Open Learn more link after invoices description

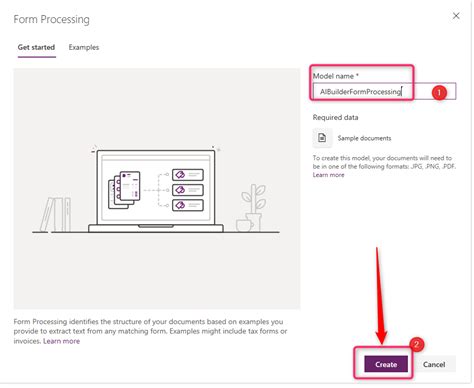62,341
